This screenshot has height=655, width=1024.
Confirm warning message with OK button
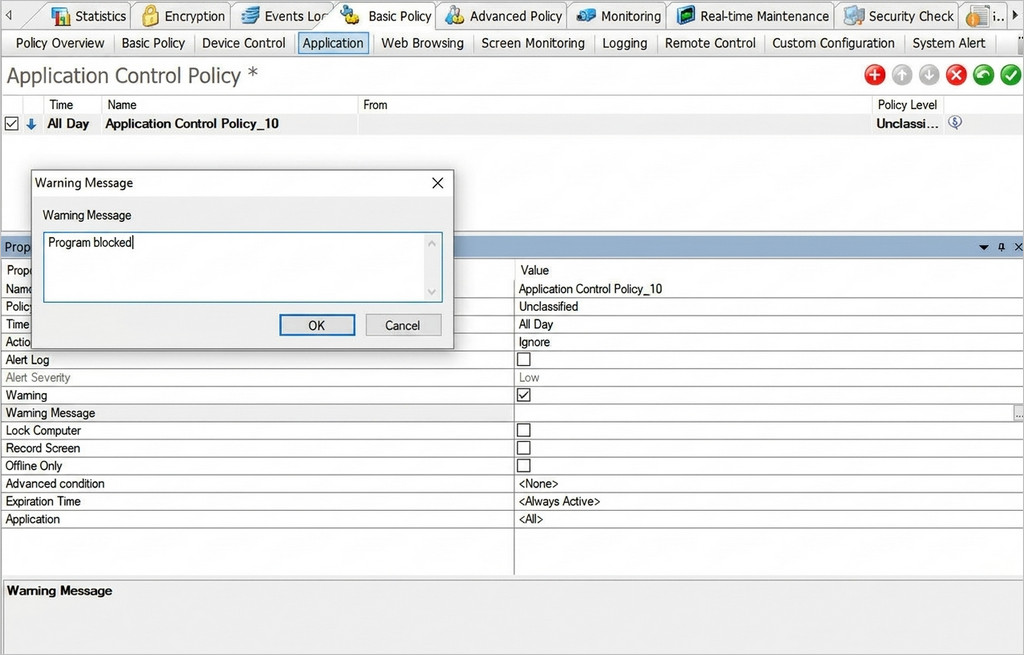[x=317, y=325]
